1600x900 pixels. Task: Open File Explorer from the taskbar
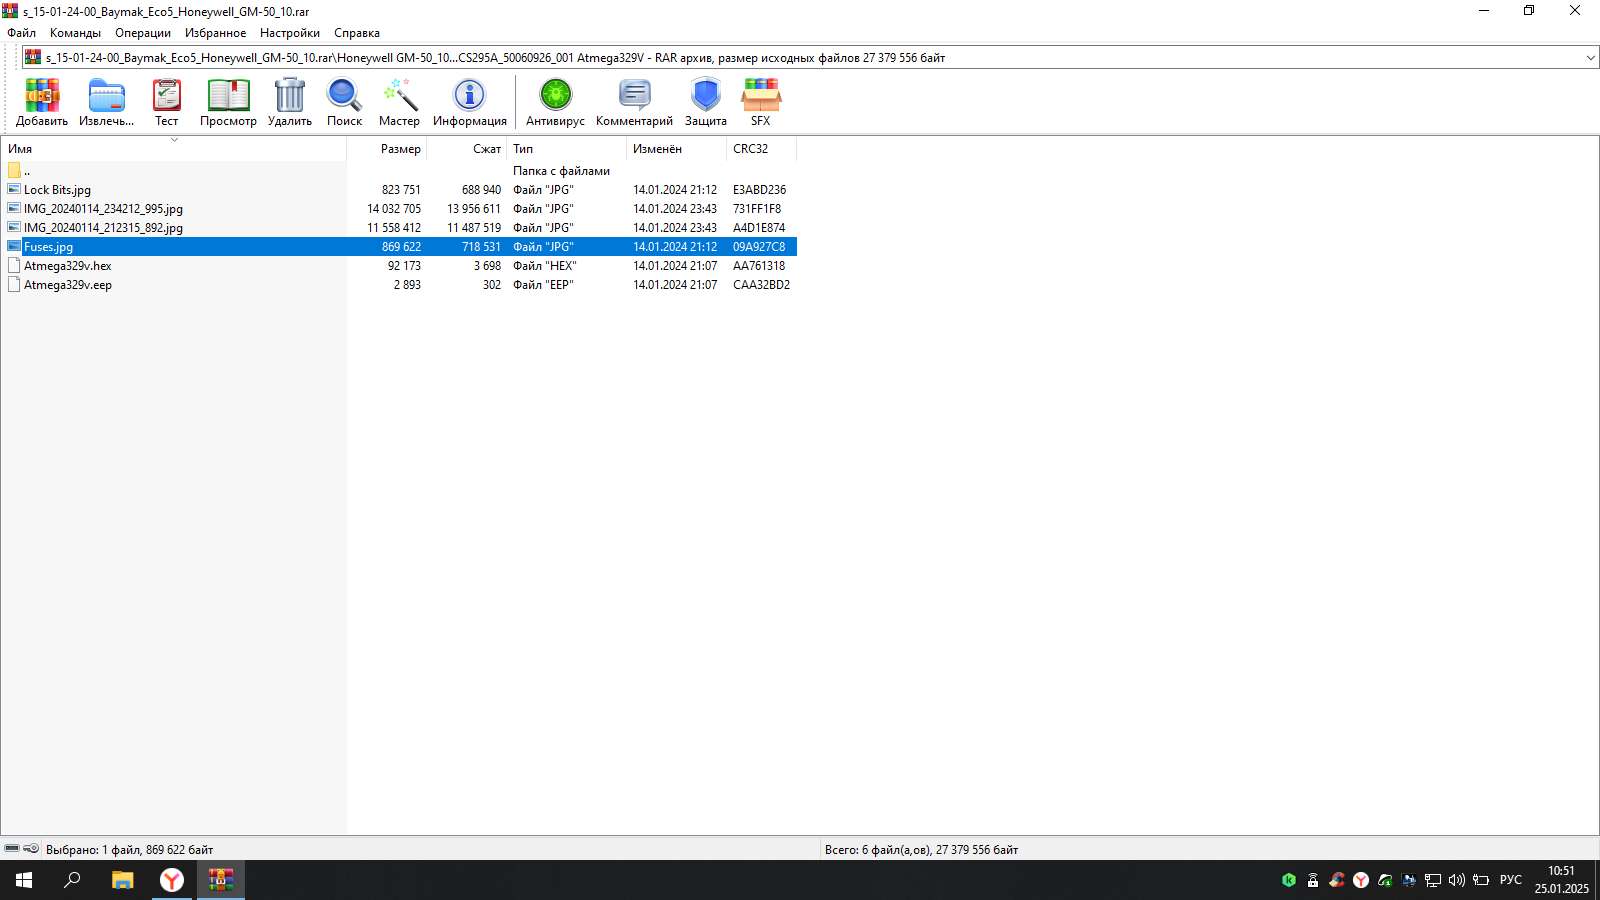tap(122, 880)
